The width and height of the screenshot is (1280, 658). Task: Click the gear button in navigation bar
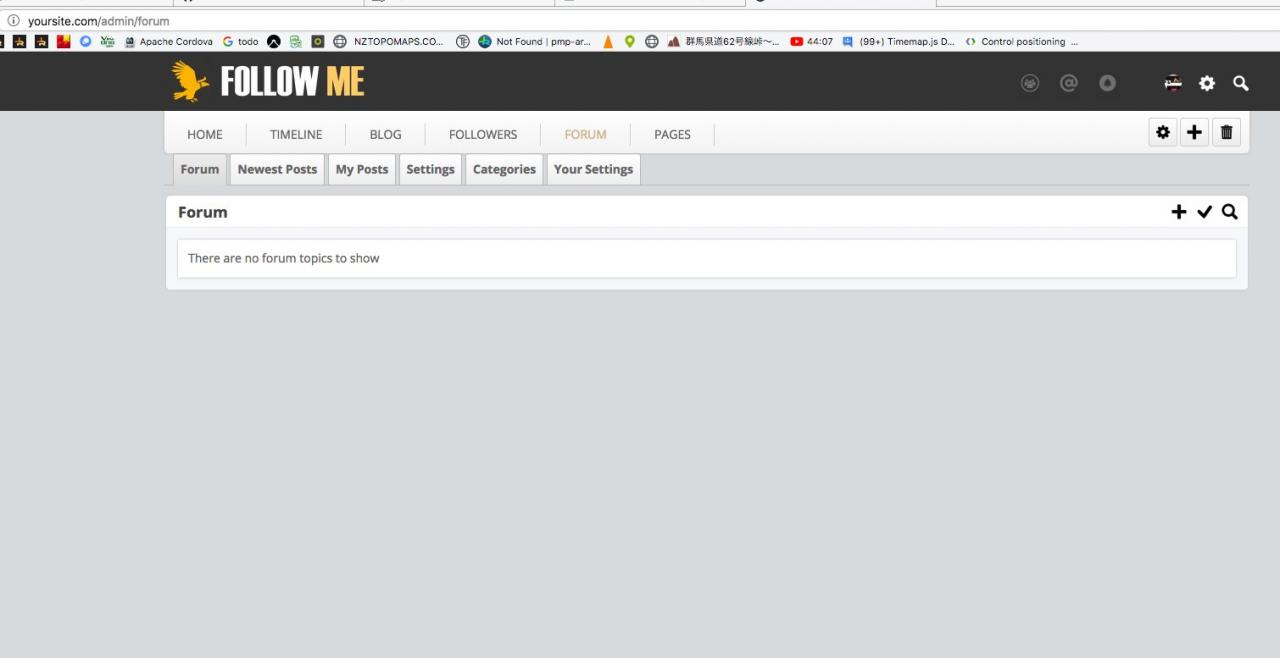click(1163, 132)
